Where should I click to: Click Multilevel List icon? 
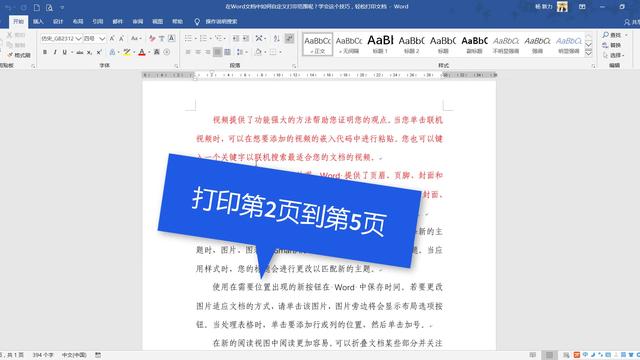point(218,38)
